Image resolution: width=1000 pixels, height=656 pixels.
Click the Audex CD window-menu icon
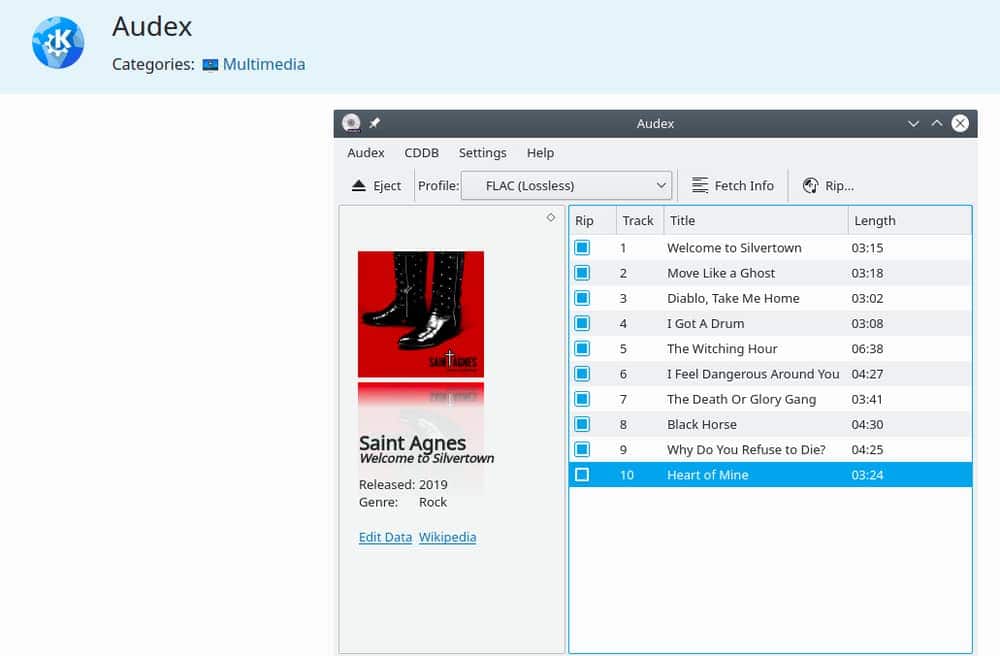pyautogui.click(x=351, y=123)
